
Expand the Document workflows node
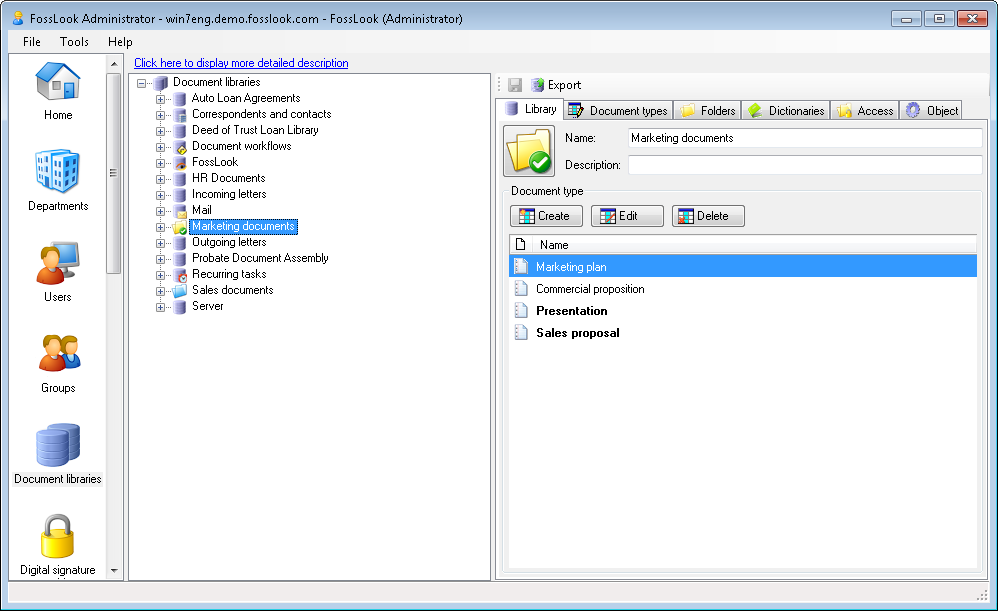tap(160, 146)
